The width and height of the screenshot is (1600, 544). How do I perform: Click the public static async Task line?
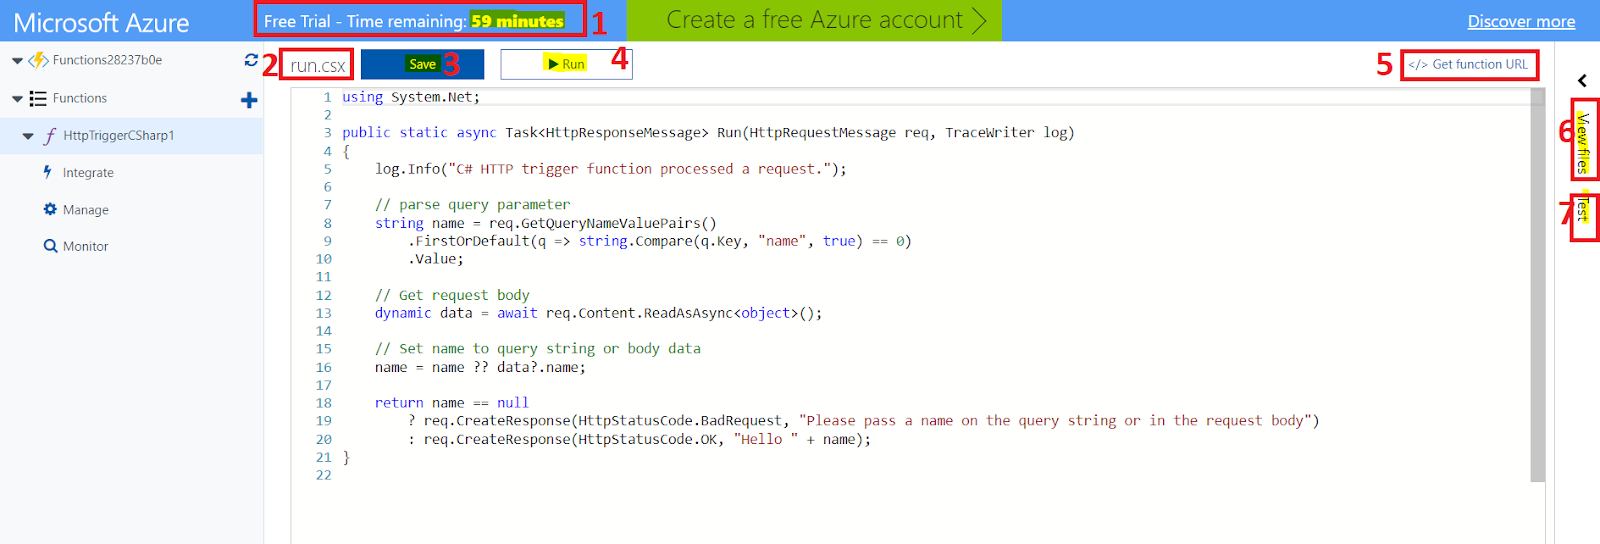click(x=708, y=133)
